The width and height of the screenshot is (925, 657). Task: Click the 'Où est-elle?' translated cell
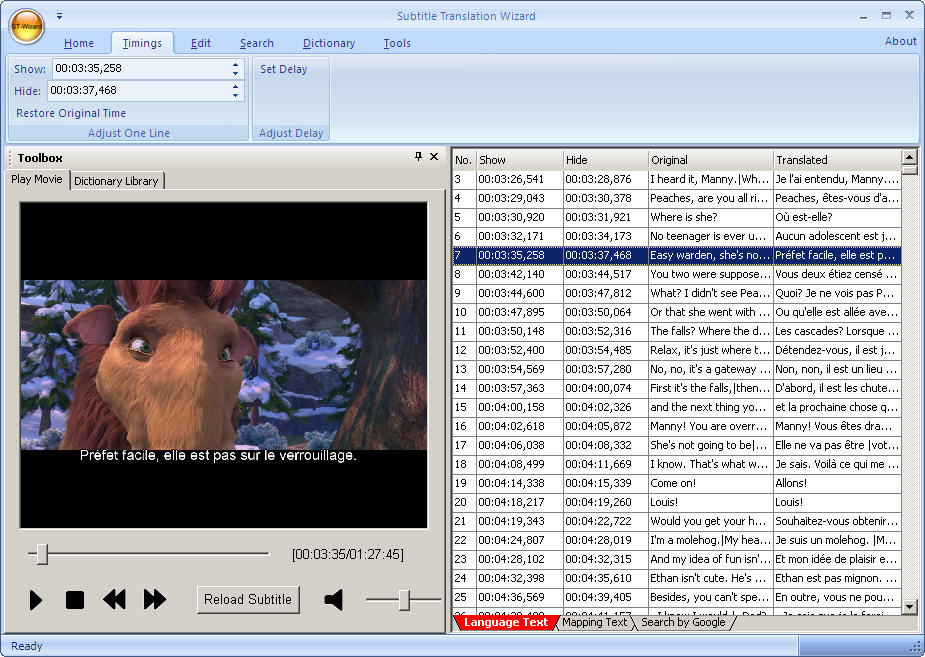pos(837,217)
